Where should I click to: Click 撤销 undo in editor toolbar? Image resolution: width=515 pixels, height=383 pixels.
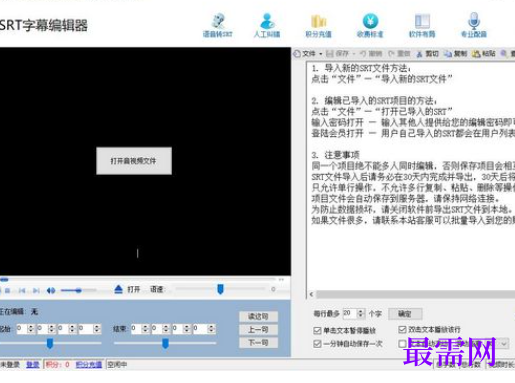click(371, 54)
